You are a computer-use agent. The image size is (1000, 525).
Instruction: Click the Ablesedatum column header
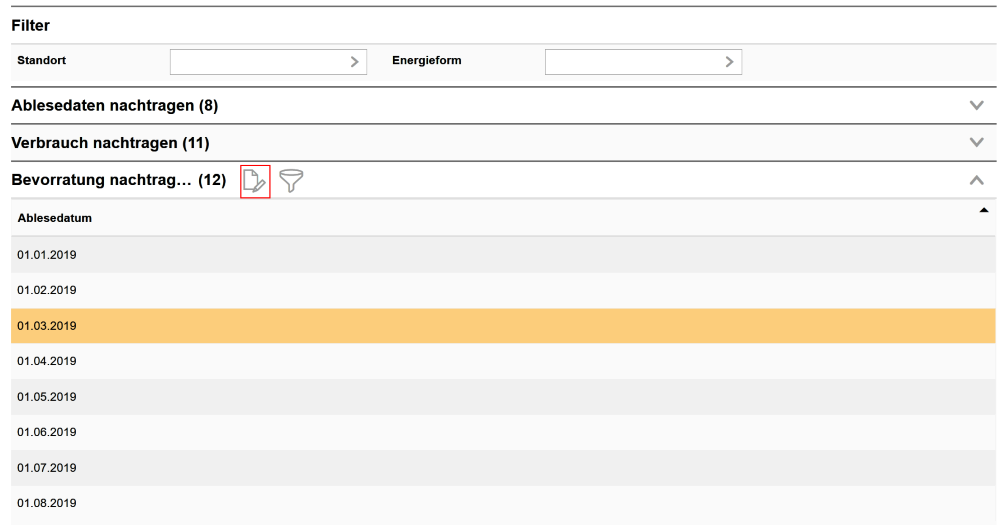[x=55, y=218]
